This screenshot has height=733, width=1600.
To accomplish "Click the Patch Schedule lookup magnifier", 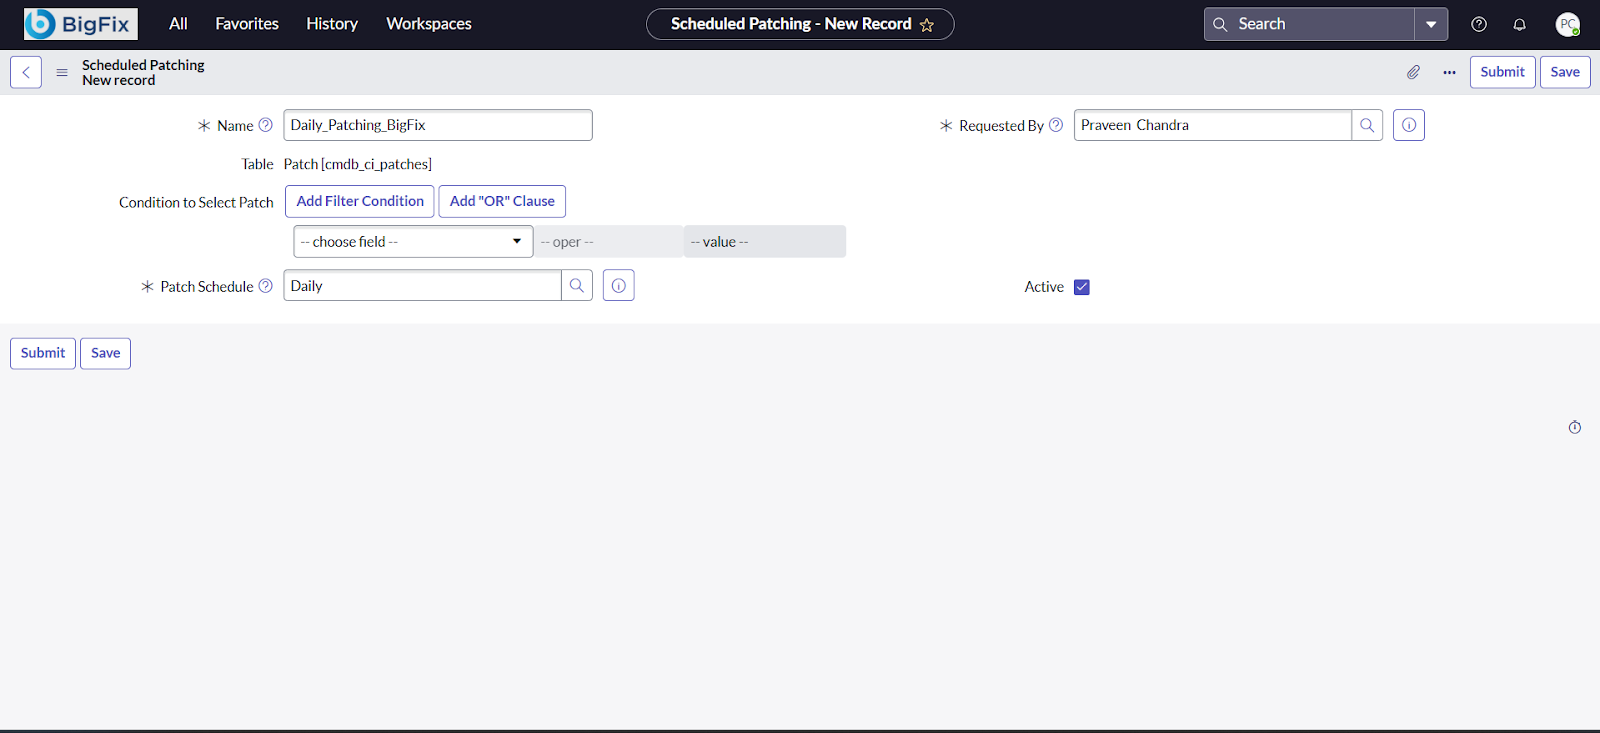I will click(x=577, y=286).
